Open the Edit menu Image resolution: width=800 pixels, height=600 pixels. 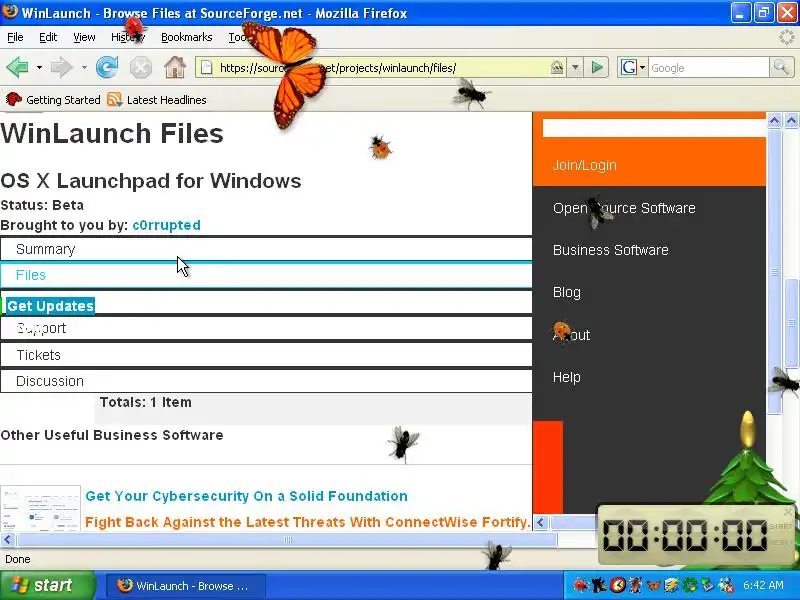click(x=48, y=37)
